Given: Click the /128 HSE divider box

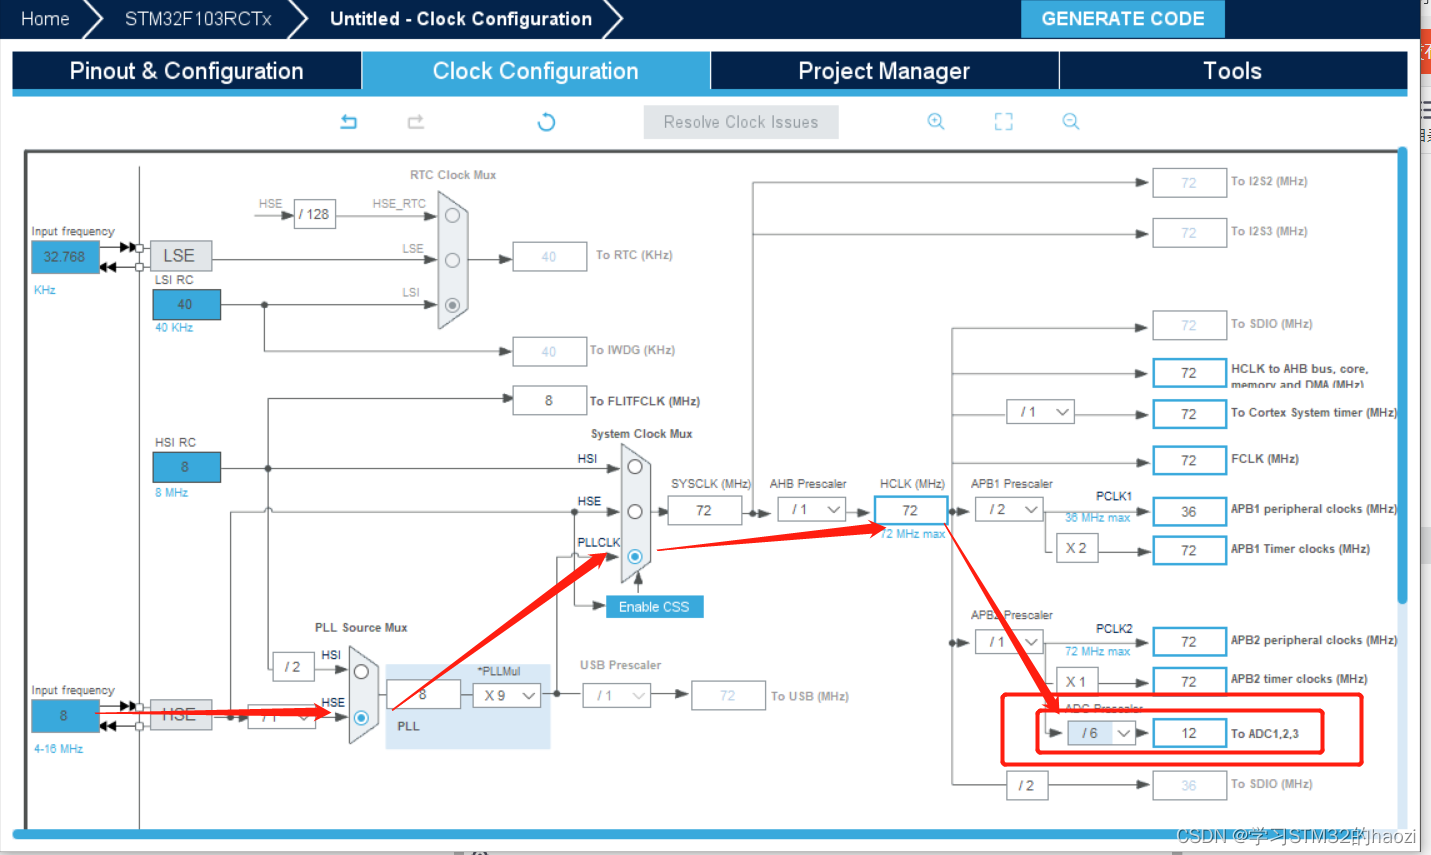Looking at the screenshot, I should tap(314, 214).
